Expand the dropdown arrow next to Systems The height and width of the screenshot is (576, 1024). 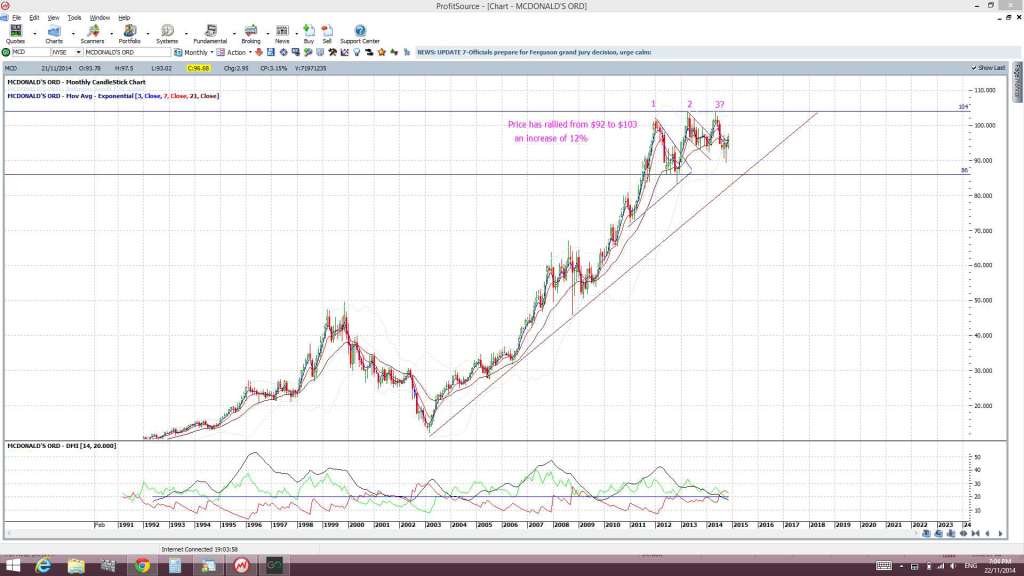(186, 33)
